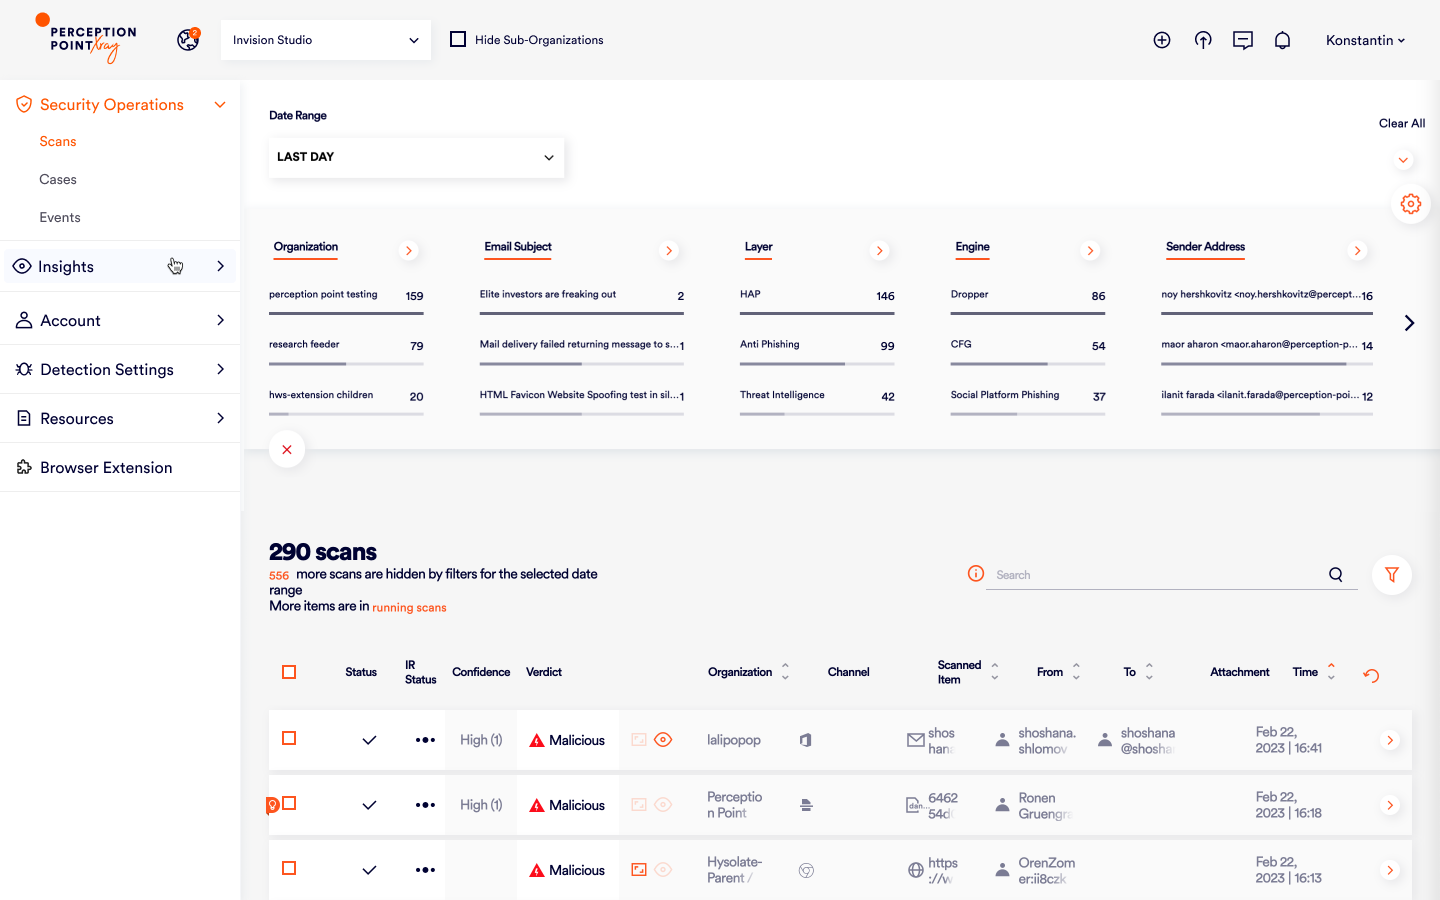Click the refresh icon above the table
1440x900 pixels.
tap(1371, 676)
